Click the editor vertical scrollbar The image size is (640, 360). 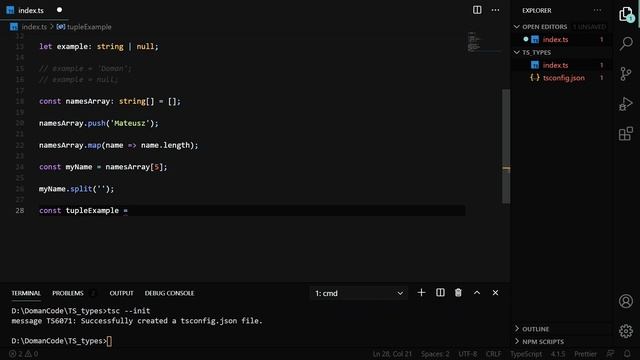[x=506, y=146]
